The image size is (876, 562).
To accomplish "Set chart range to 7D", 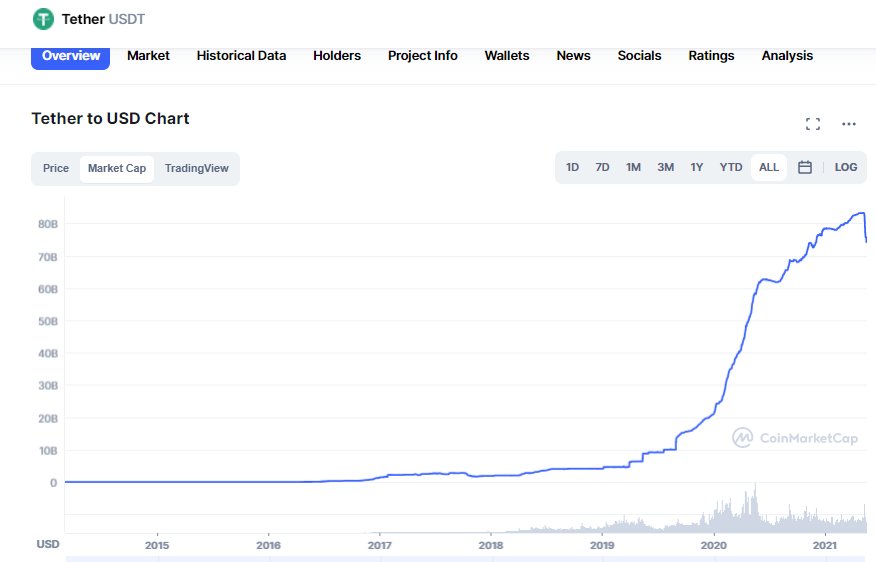I will click(602, 167).
